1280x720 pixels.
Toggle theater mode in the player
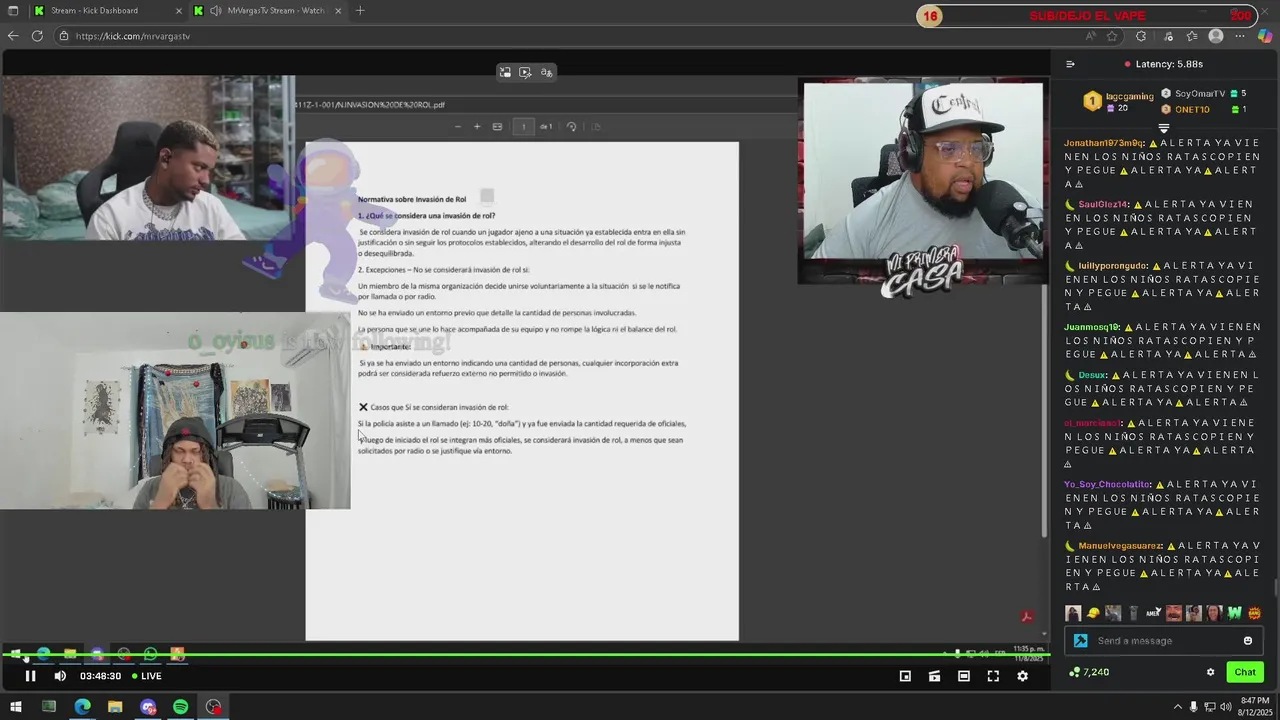963,676
